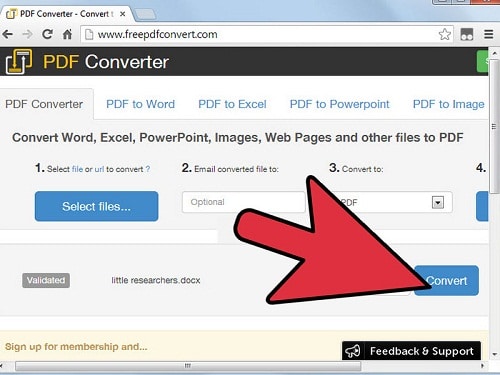Switch to the PDF to Word tab
The image size is (500, 375).
[x=140, y=104]
